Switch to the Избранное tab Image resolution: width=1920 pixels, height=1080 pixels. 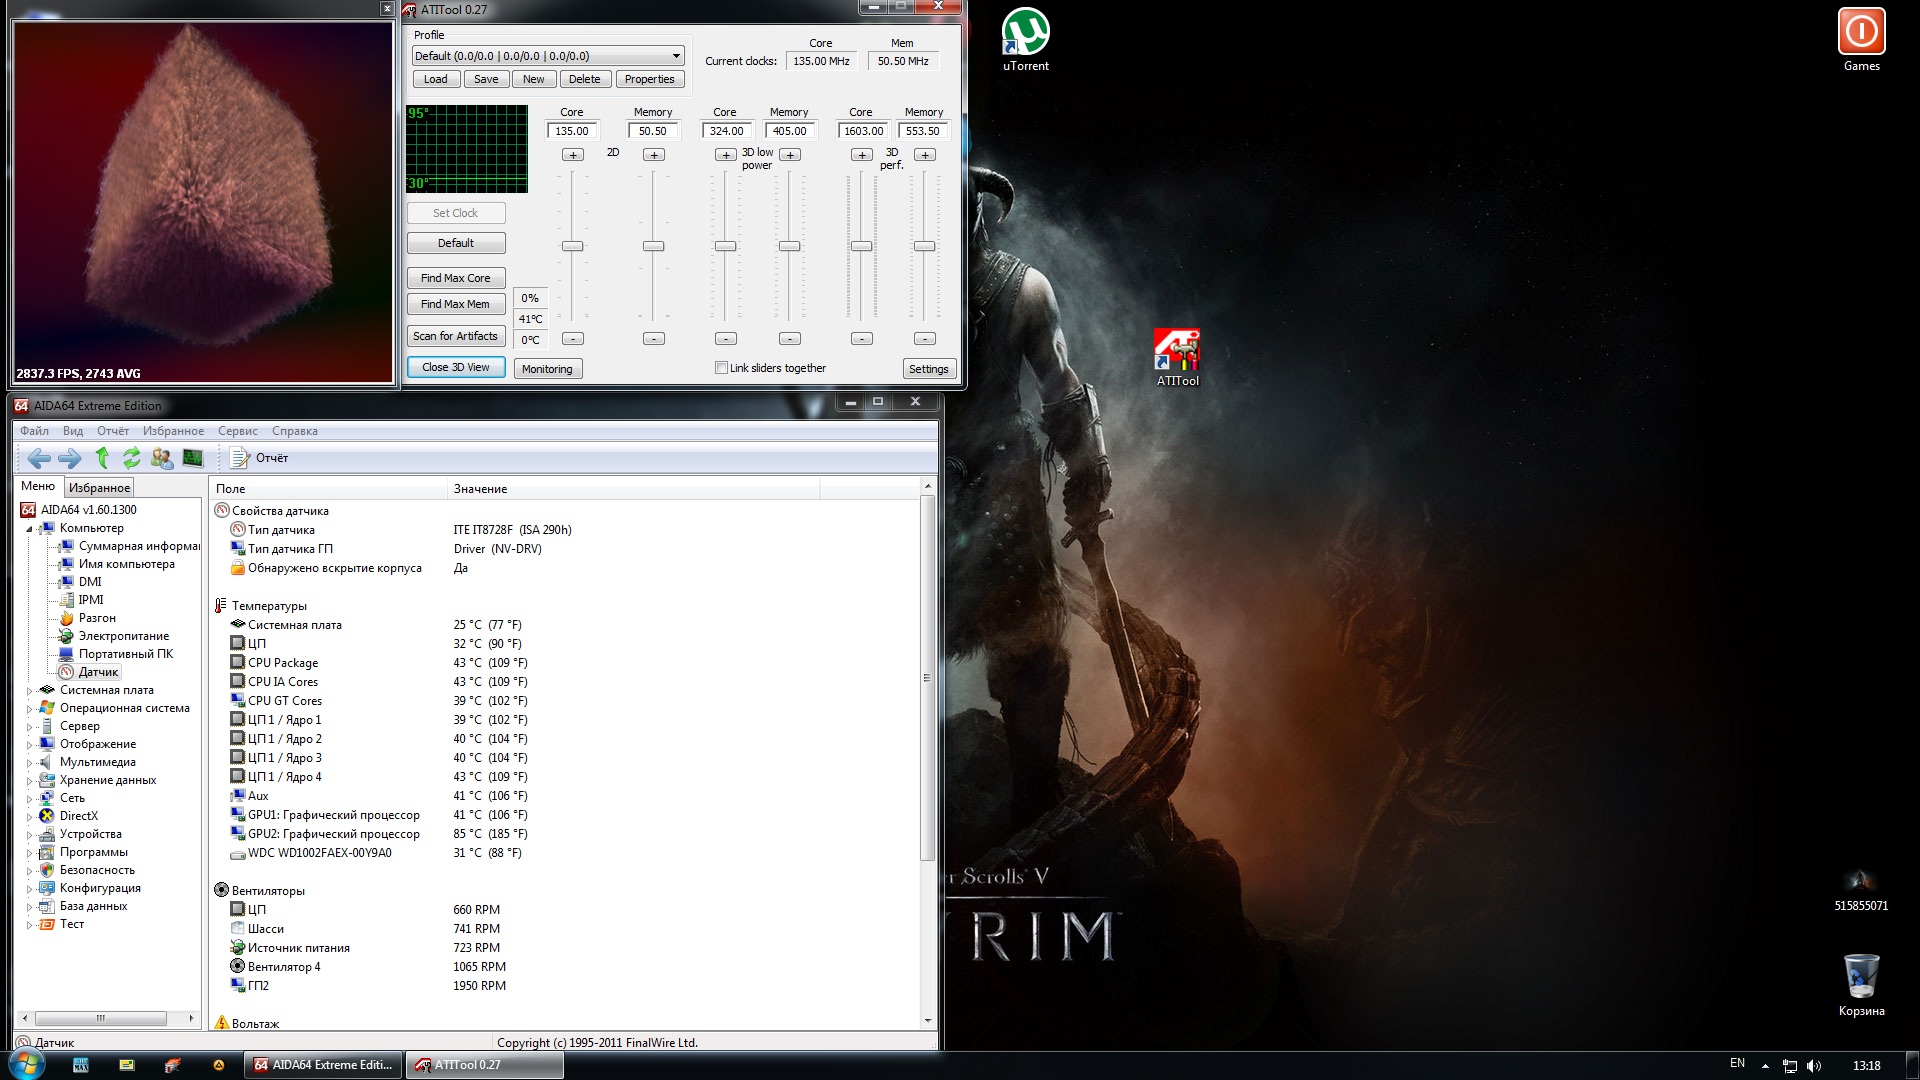[x=99, y=487]
